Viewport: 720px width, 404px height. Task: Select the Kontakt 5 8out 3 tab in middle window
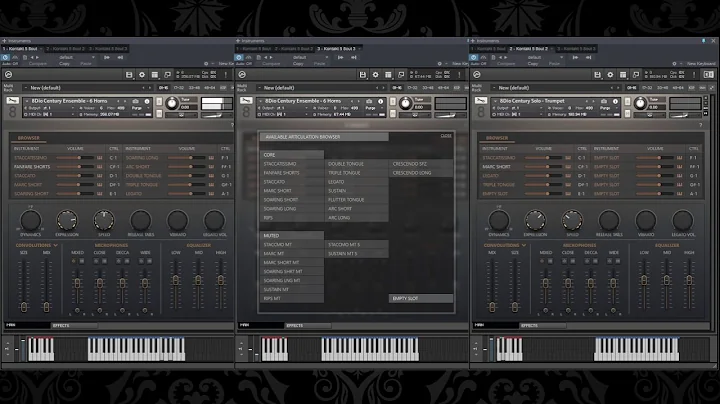pos(338,49)
